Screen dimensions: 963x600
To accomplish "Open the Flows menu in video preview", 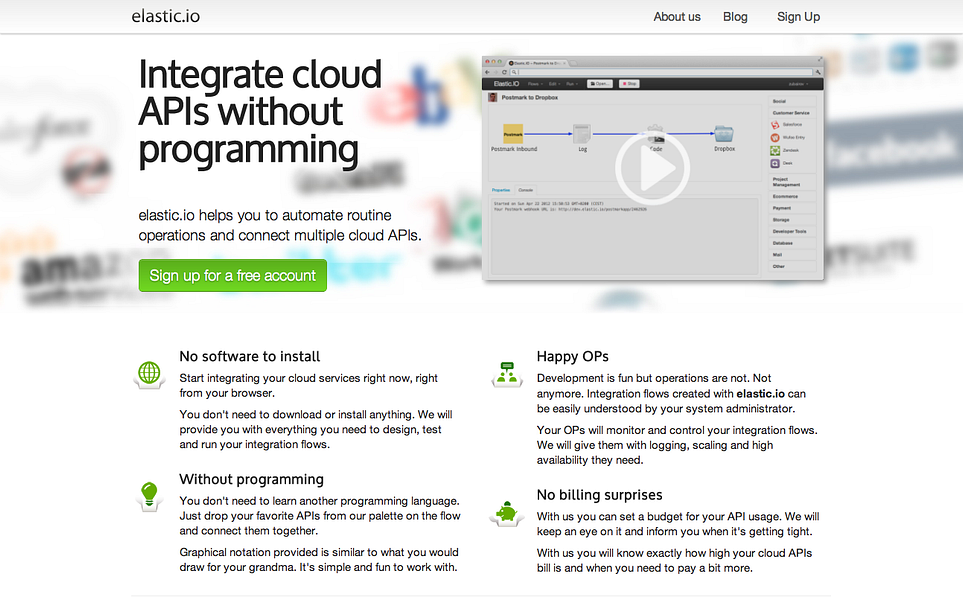I will click(536, 84).
